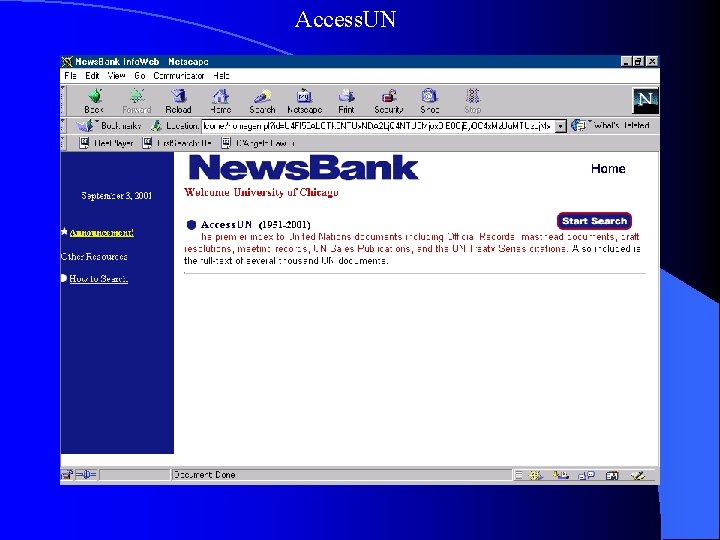Screen dimensions: 720x540
Task: Click the AccessUN database title
Action: (226, 225)
